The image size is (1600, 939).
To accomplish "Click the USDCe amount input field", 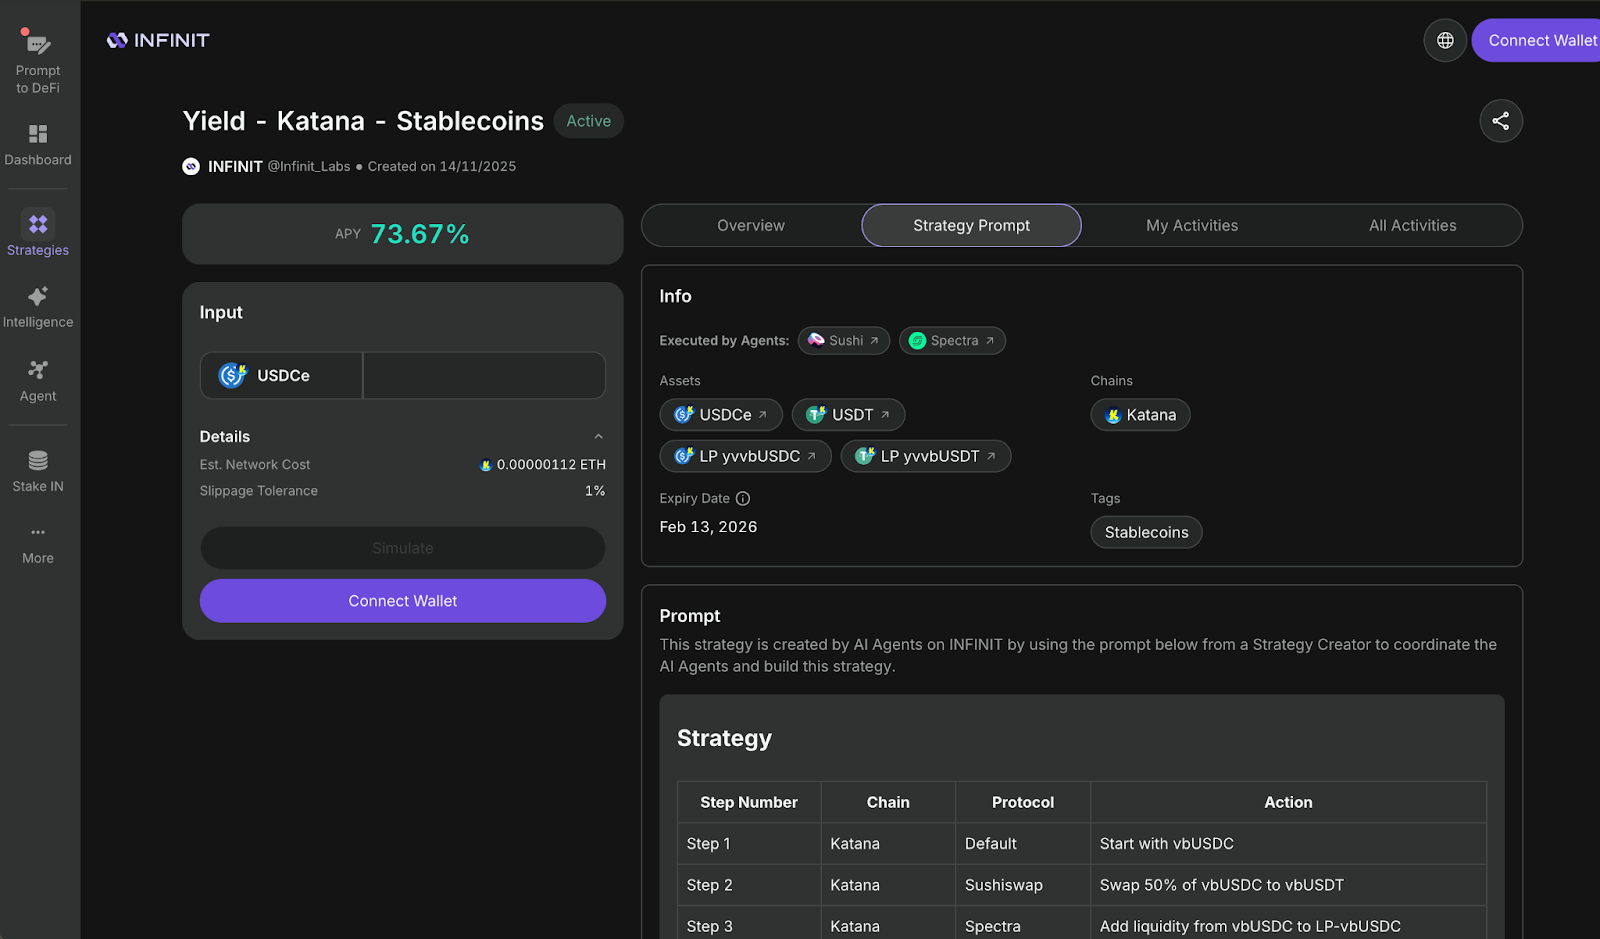I will pos(484,375).
